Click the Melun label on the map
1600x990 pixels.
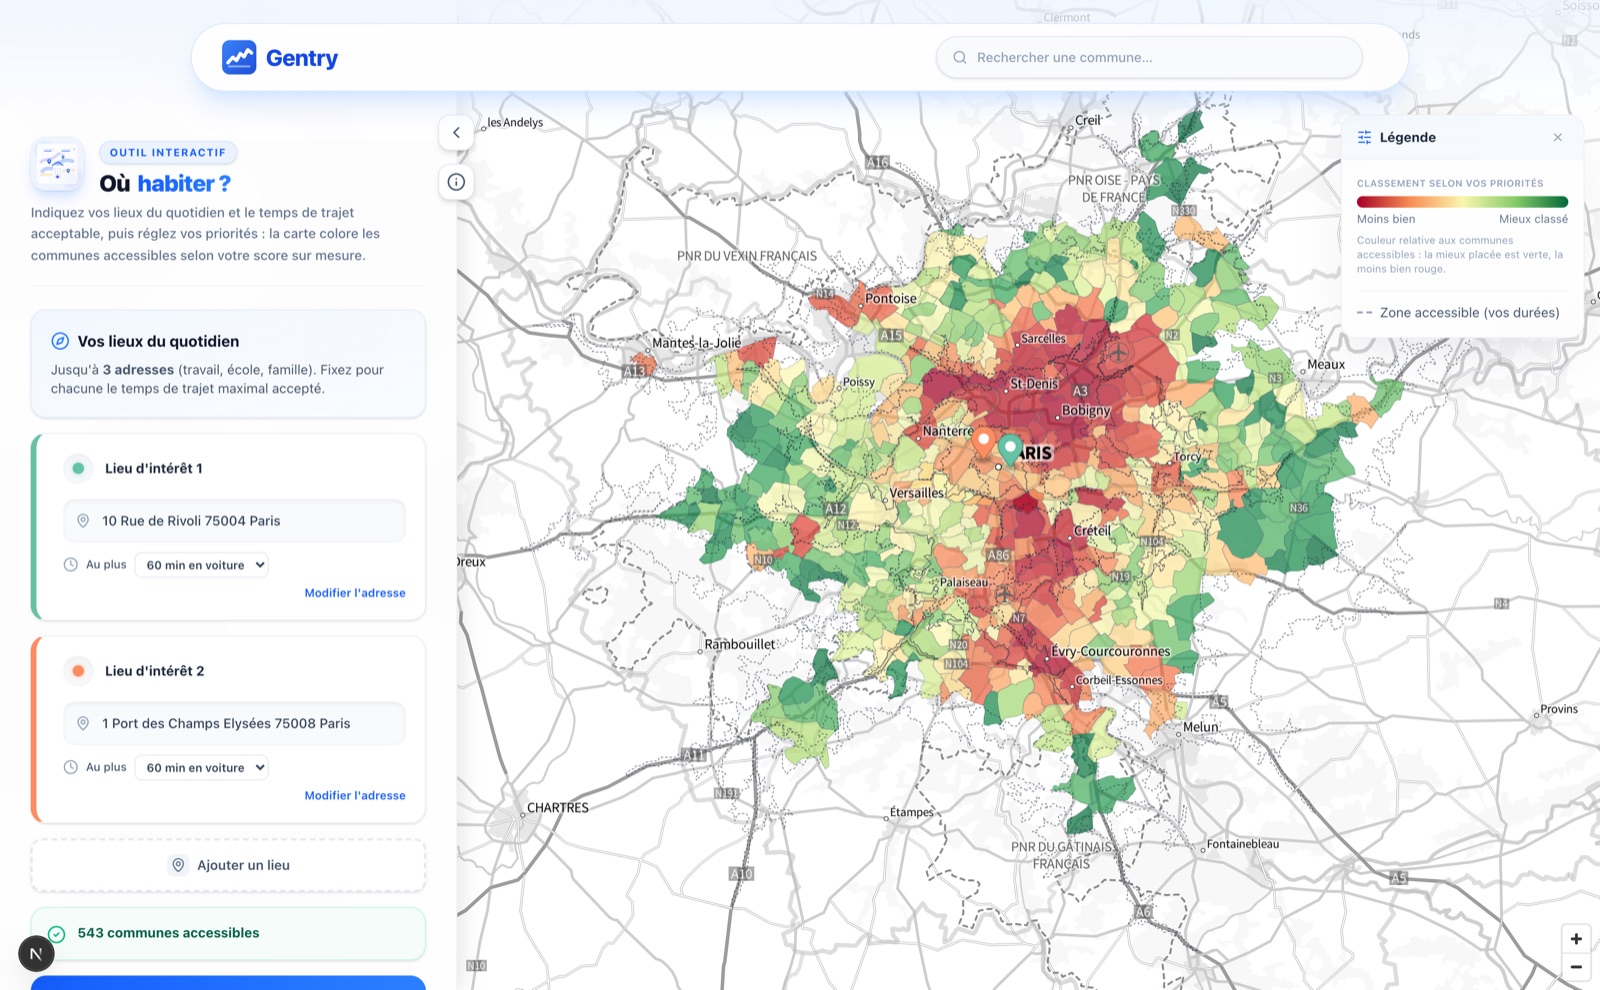pyautogui.click(x=1201, y=727)
